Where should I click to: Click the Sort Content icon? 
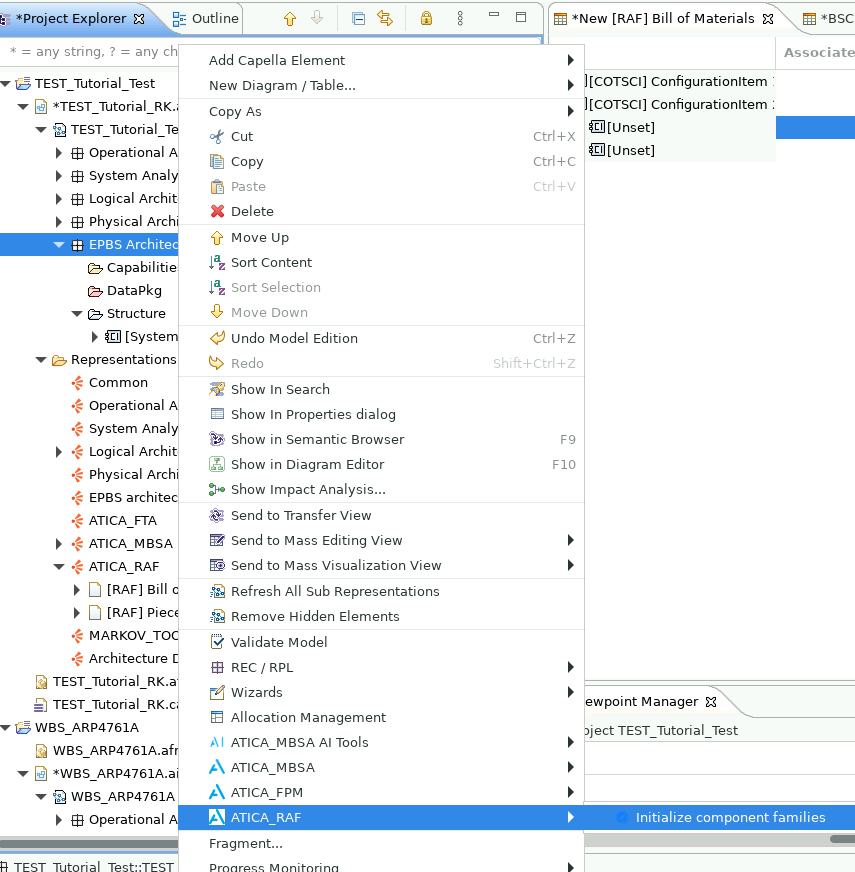[217, 262]
